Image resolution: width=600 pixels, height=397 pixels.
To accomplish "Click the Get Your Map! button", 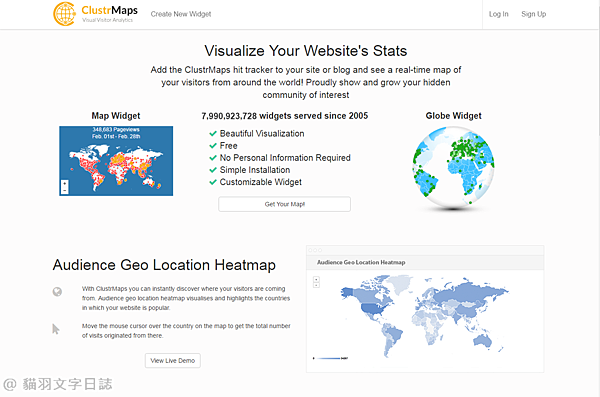I will click(284, 204).
